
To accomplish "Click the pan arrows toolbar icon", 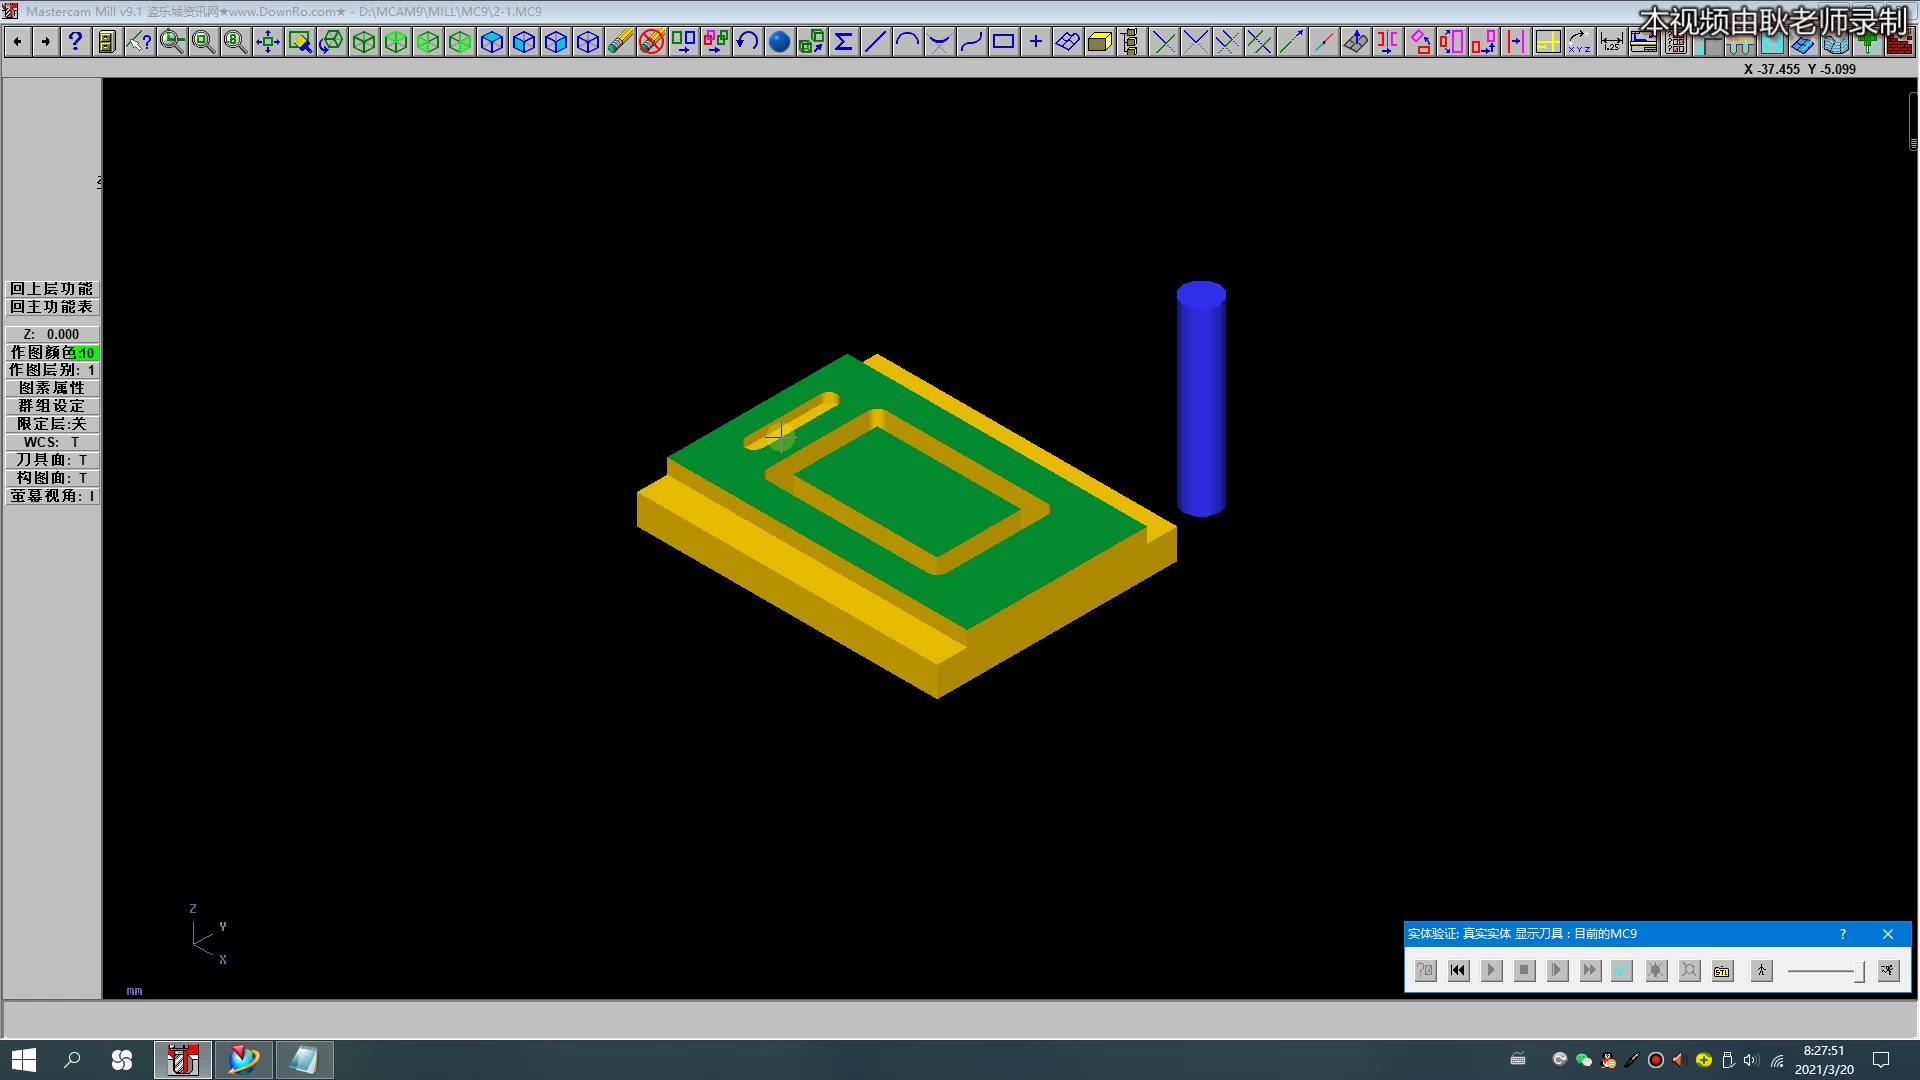I will (267, 42).
